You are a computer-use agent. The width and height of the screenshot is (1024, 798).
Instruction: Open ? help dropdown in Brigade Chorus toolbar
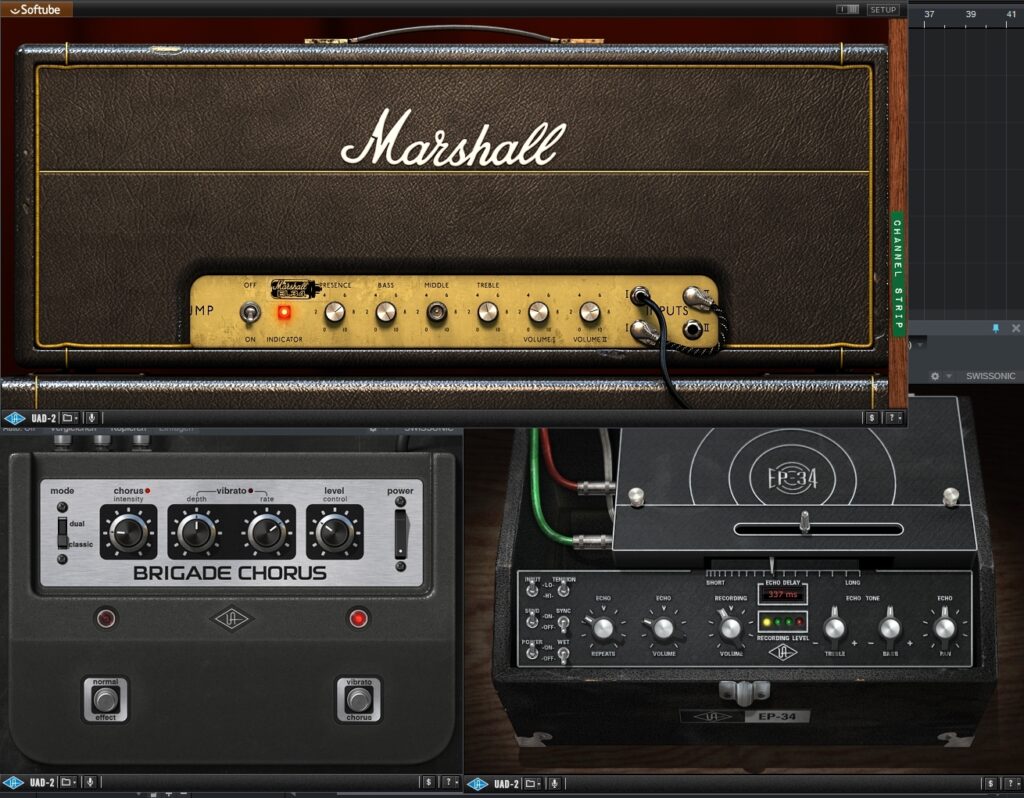pyautogui.click(x=451, y=782)
